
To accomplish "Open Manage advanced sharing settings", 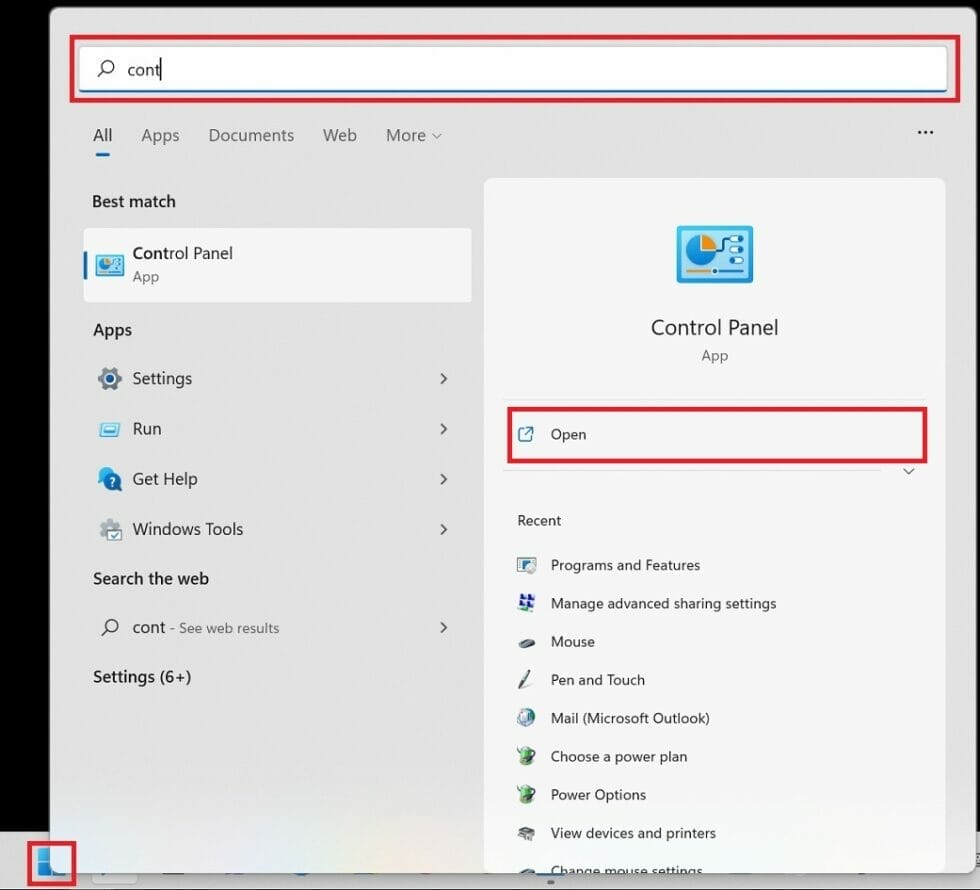I will pos(663,603).
